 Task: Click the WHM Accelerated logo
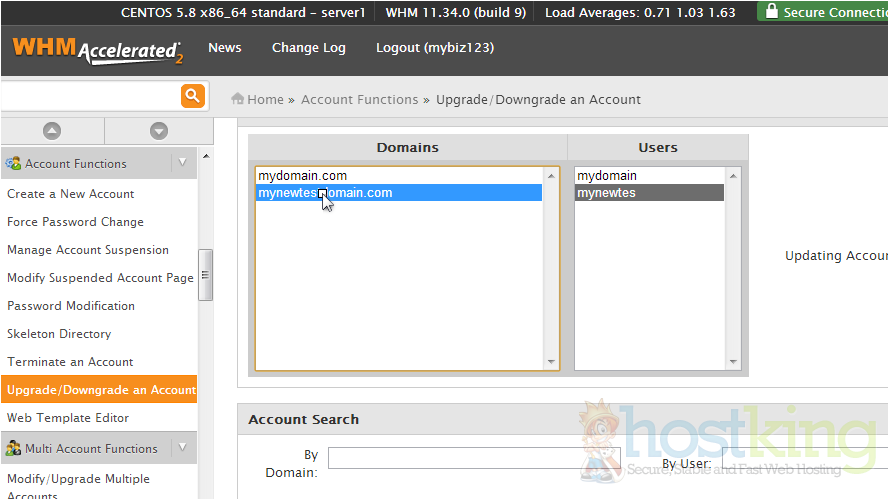pos(97,50)
